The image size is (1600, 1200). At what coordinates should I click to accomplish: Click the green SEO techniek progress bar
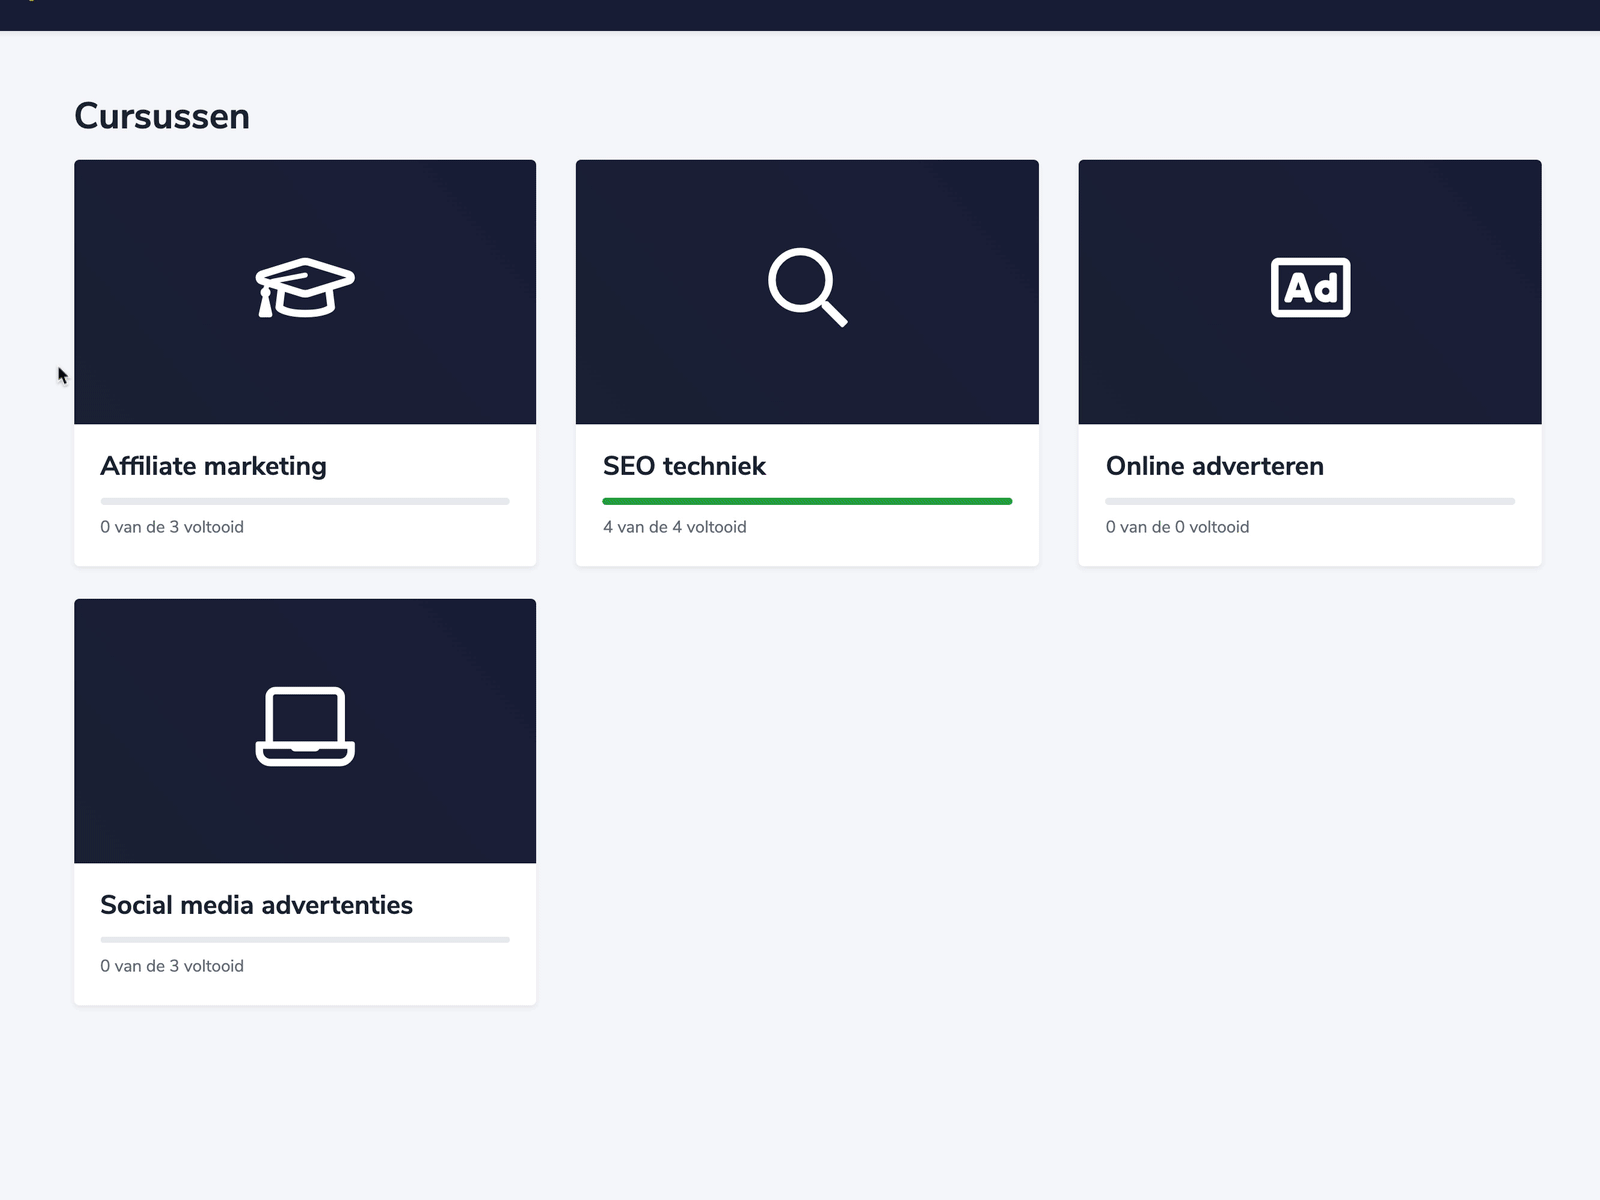click(807, 501)
